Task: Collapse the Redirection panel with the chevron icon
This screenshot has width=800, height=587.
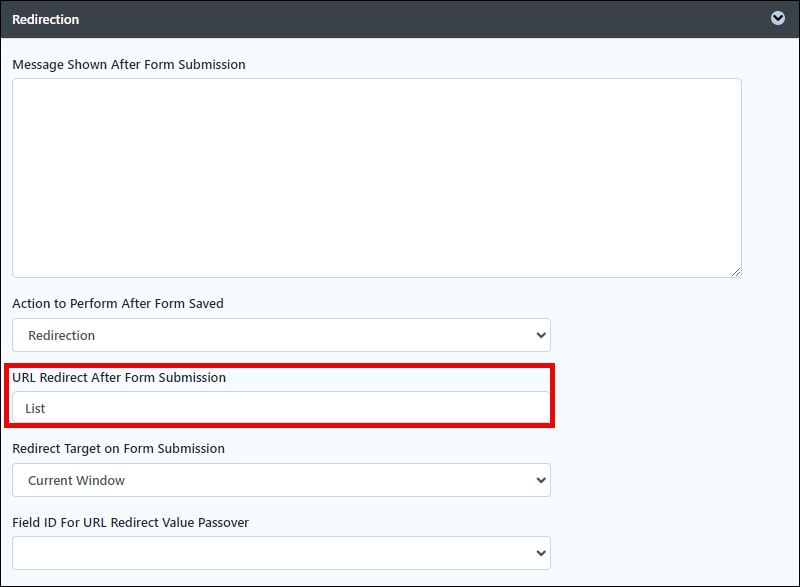Action: point(778,18)
